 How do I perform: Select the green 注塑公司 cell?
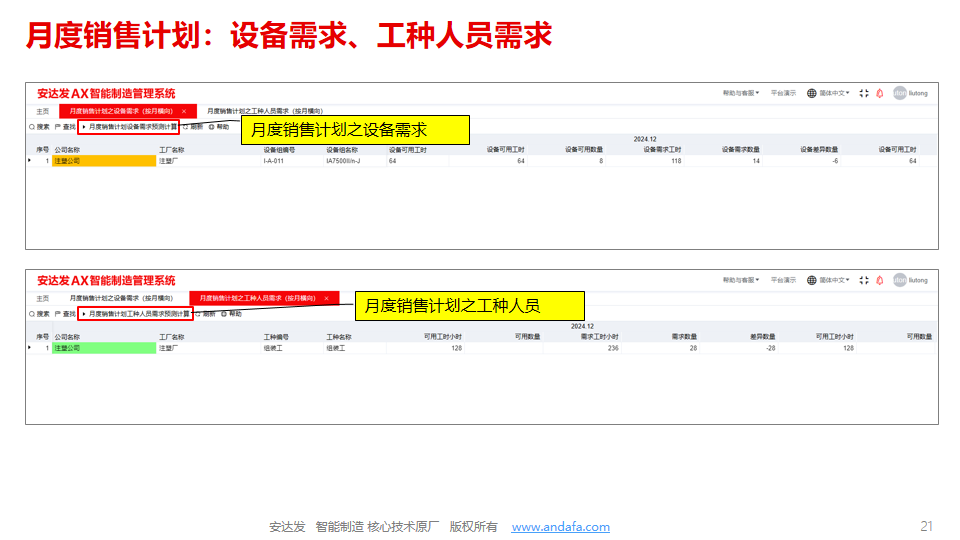(103, 348)
